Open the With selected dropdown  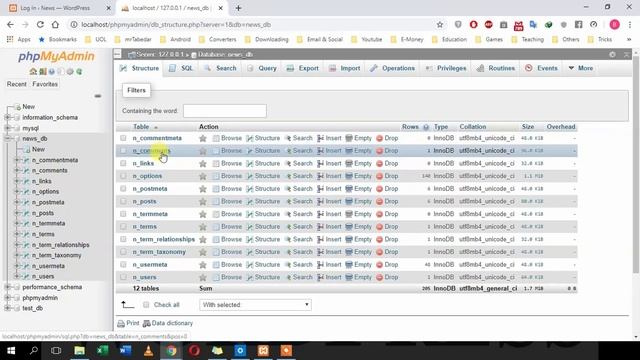tap(255, 305)
